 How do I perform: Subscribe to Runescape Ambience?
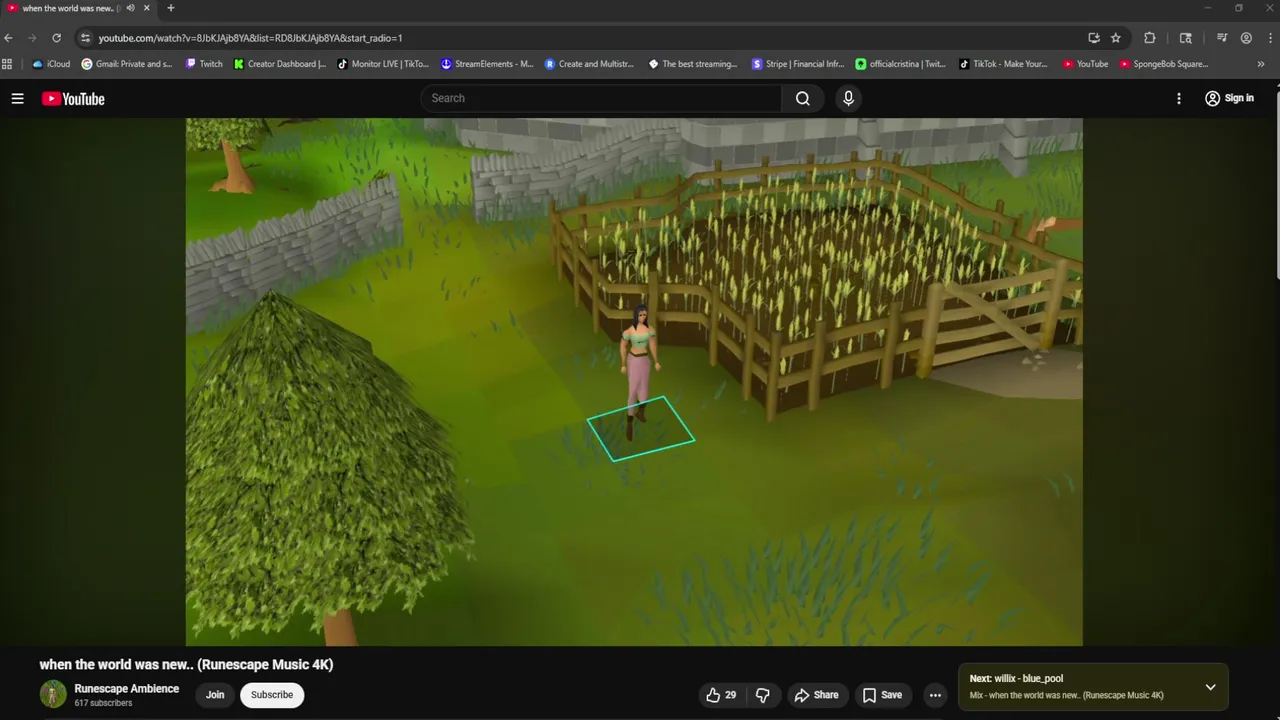point(272,695)
